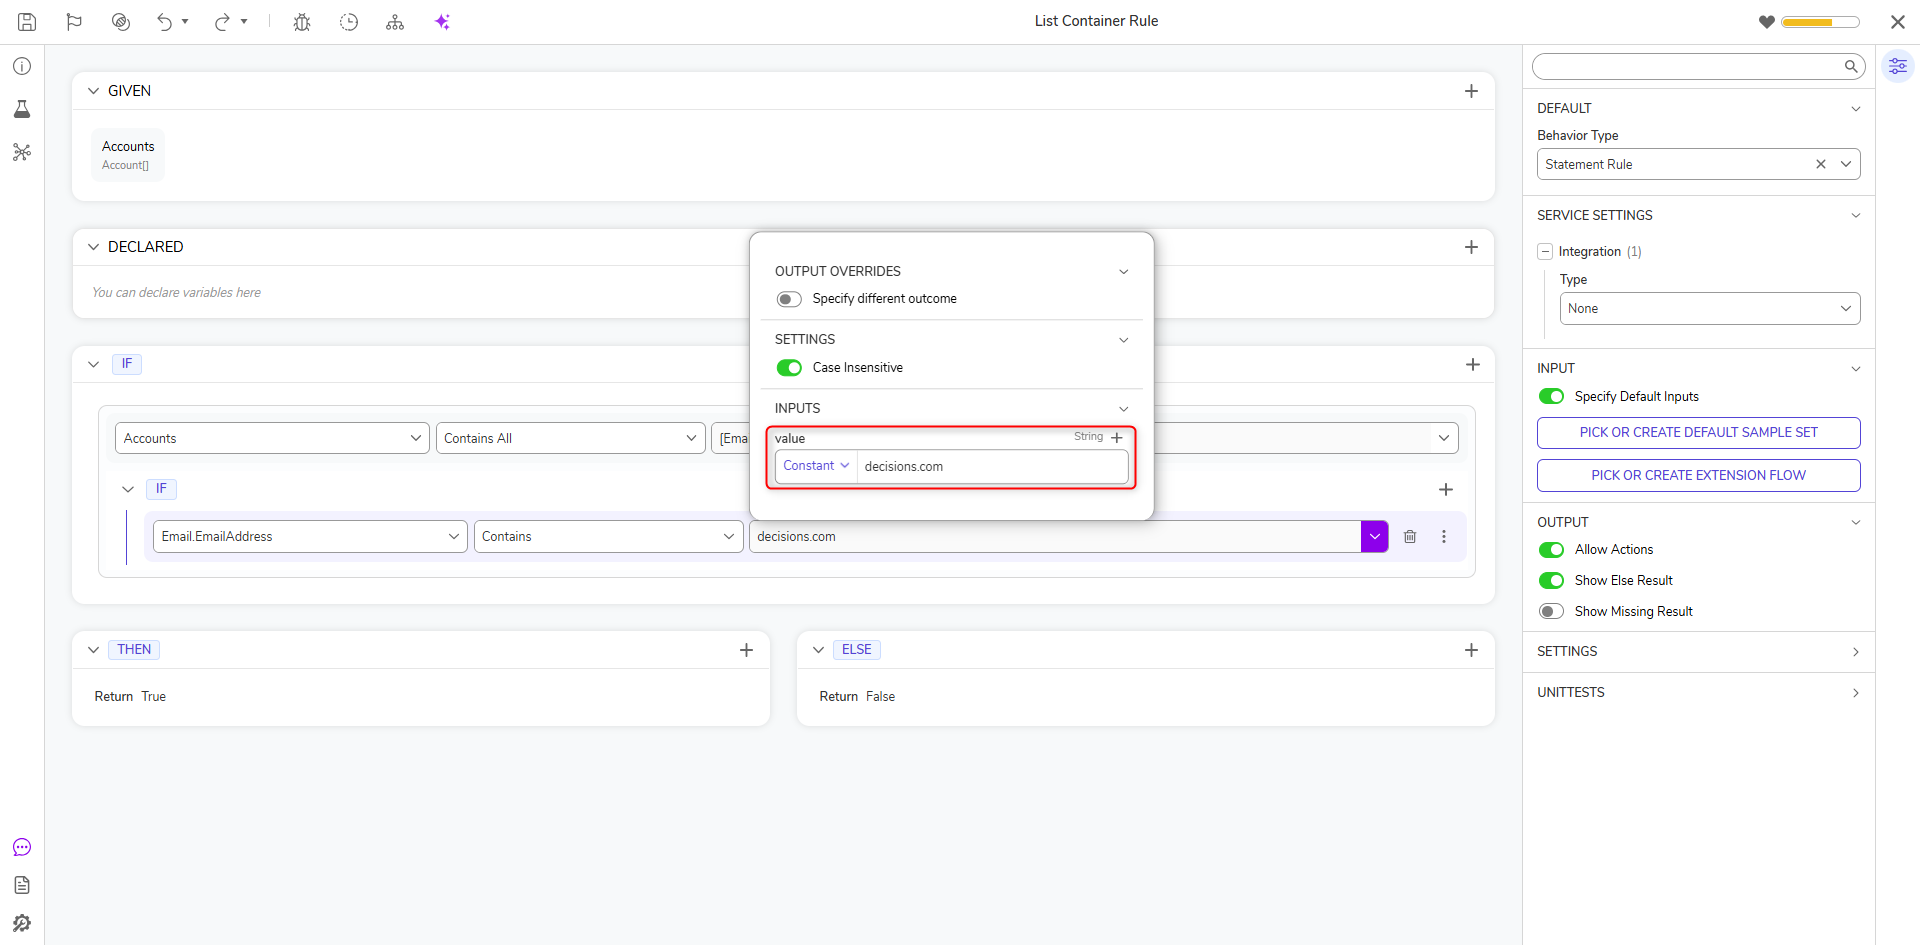Add a condition to the nested IF
The image size is (1920, 945).
1445,489
